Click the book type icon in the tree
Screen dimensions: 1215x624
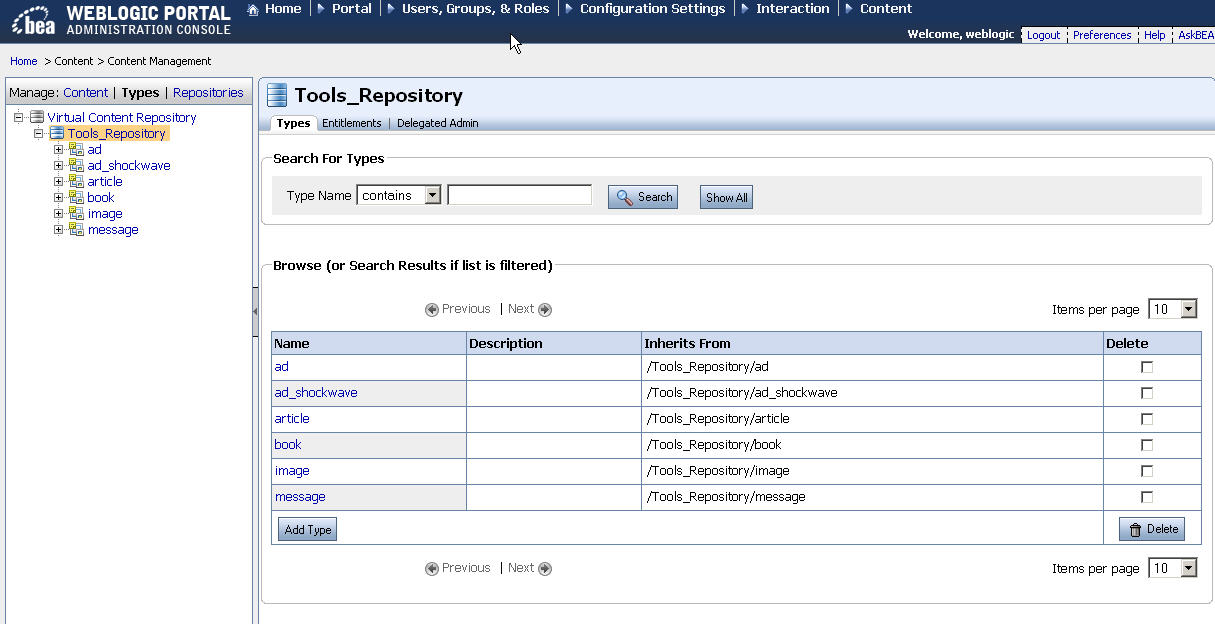point(77,197)
